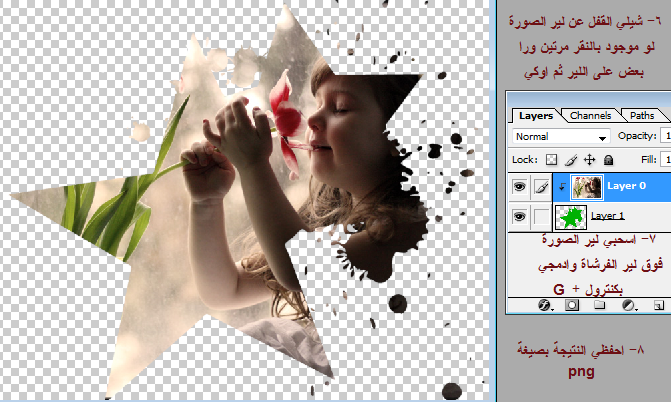Toggle brush indicator box on Layer 0
Viewport: 671px width, 402px height.
coord(540,186)
